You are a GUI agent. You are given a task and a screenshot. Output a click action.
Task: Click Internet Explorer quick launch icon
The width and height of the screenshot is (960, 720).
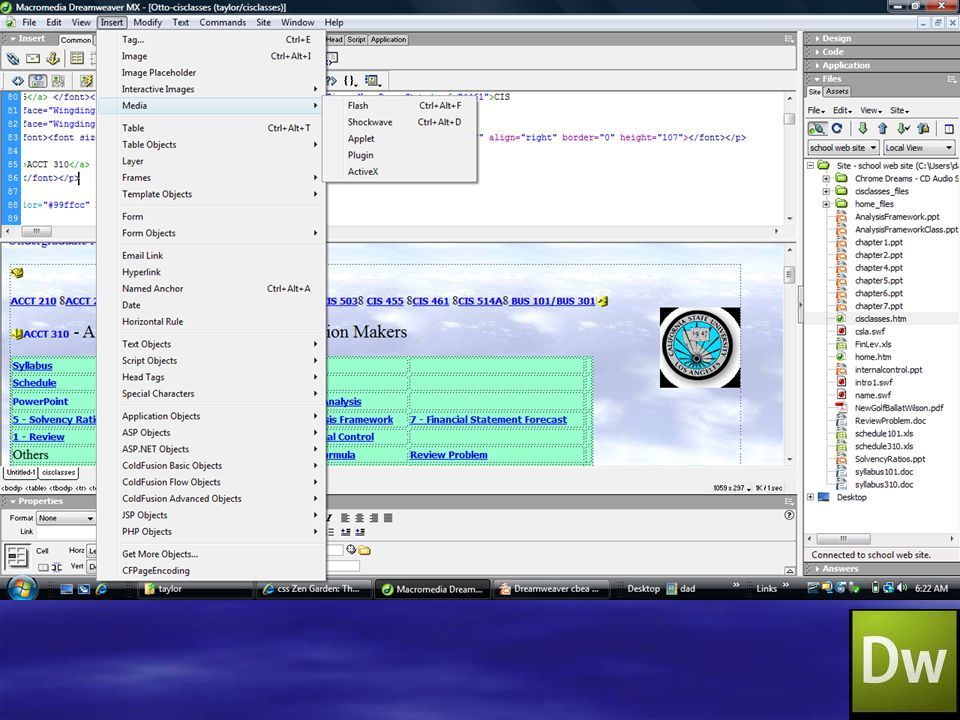point(101,588)
